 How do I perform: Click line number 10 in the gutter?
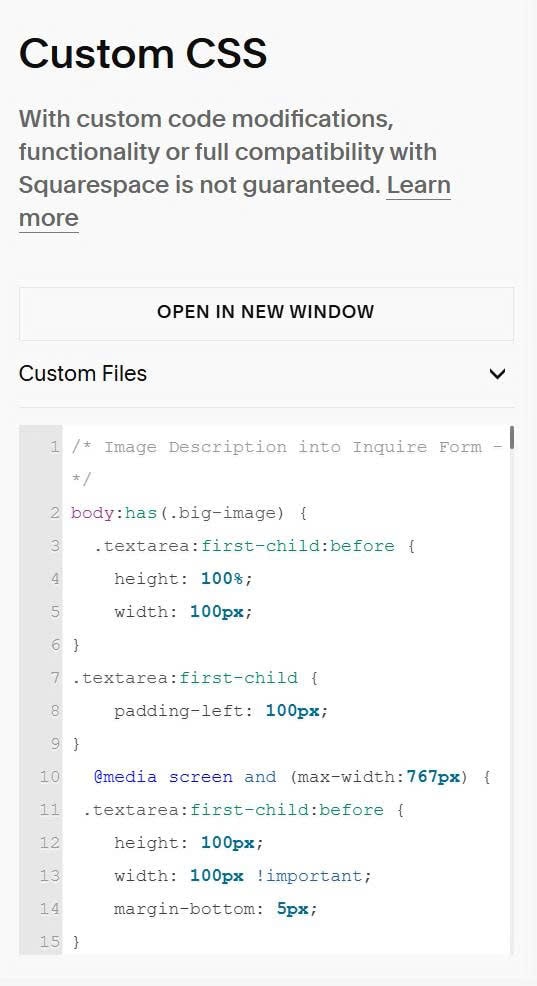50,777
